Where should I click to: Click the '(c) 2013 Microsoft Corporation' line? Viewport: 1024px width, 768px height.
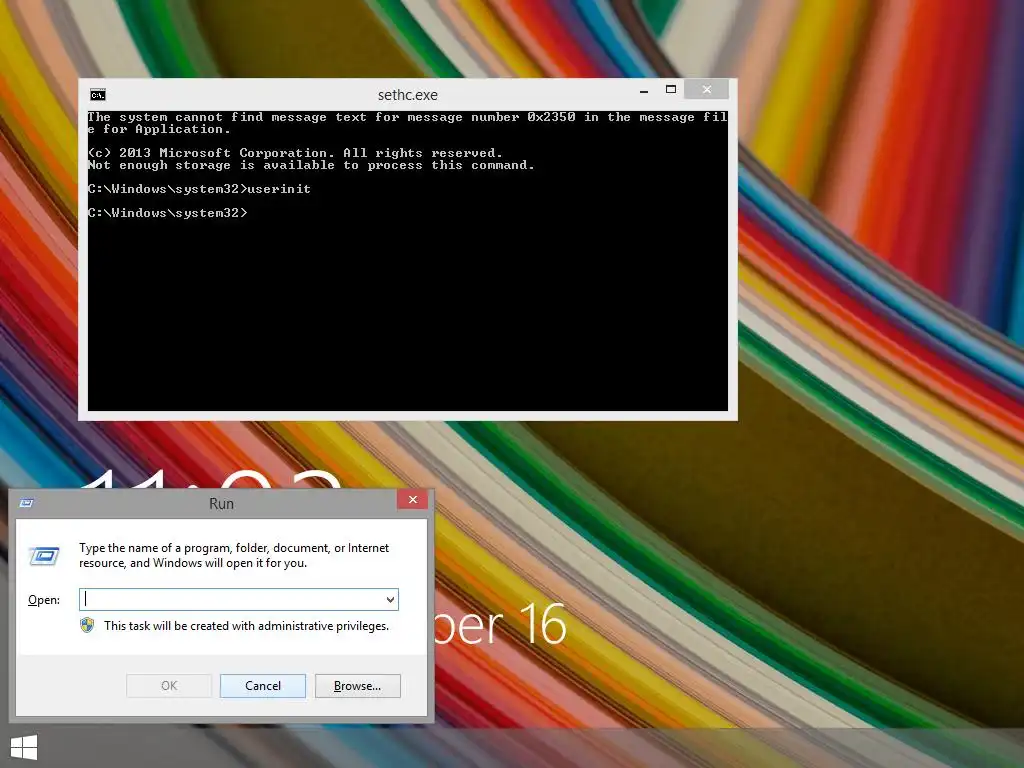click(295, 153)
